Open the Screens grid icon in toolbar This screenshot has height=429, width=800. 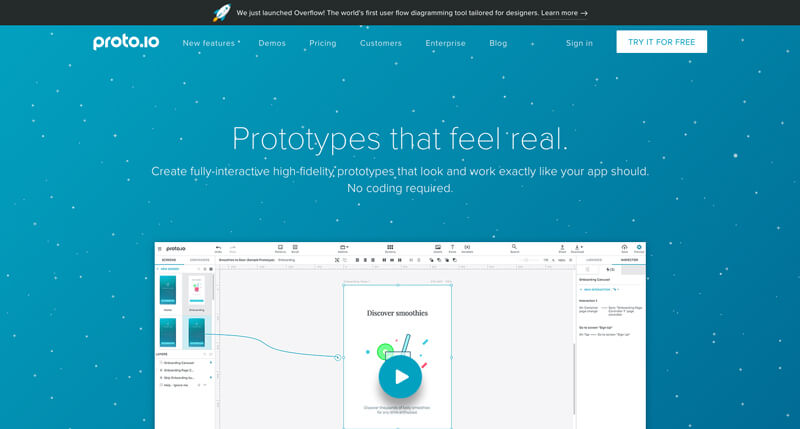390,248
